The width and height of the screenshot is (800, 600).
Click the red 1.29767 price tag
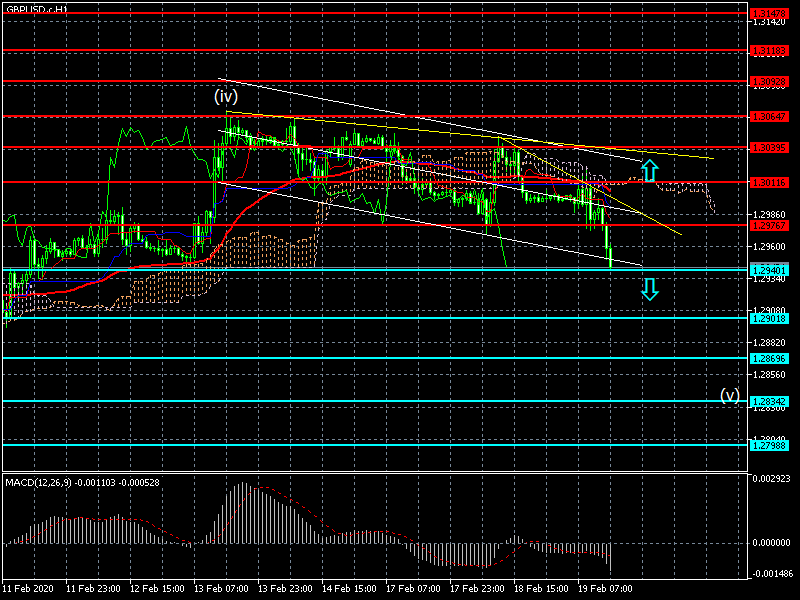coord(769,226)
